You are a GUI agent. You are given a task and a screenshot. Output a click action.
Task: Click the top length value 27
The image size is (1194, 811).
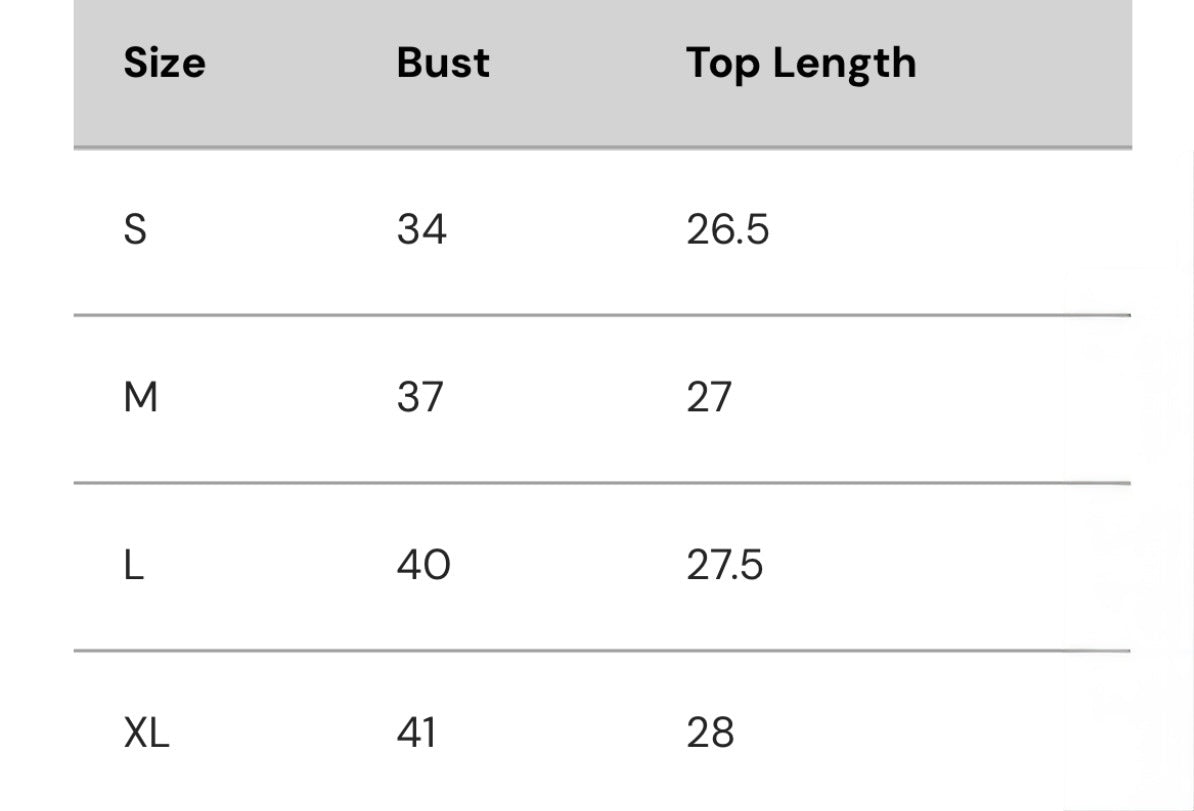click(709, 398)
